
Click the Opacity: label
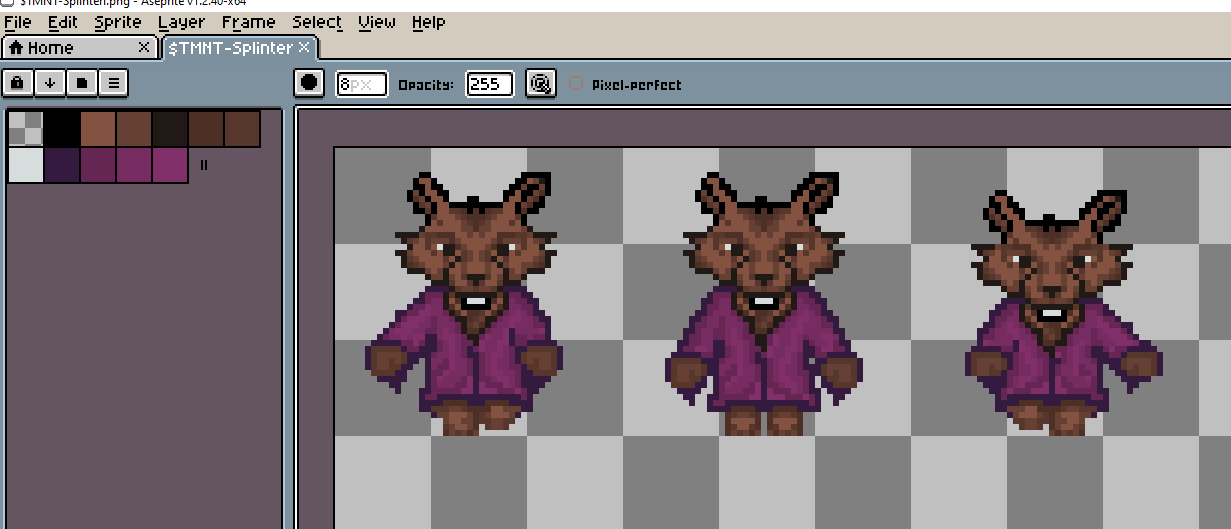(x=425, y=85)
